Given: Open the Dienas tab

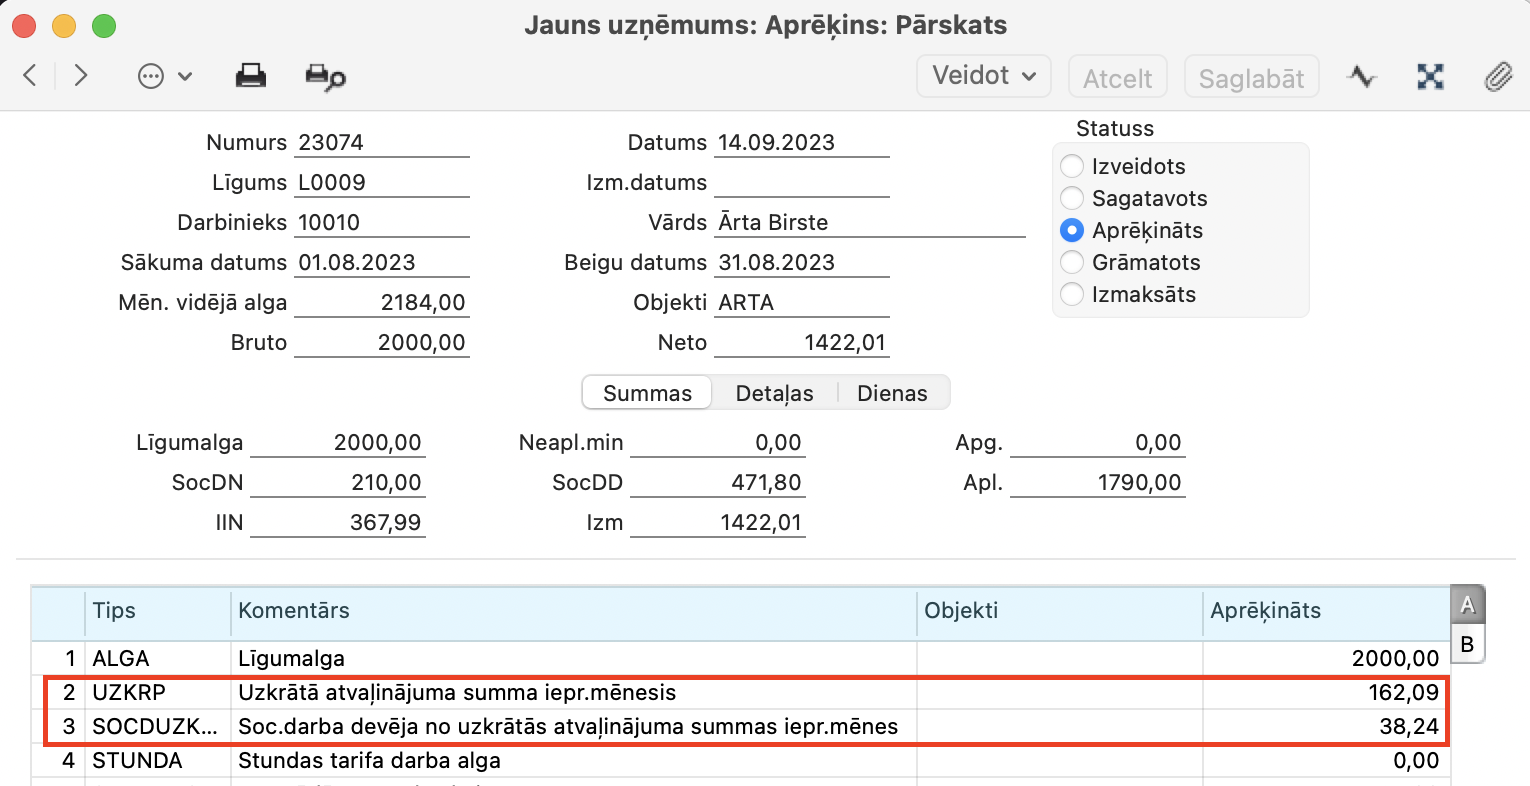Looking at the screenshot, I should (892, 393).
